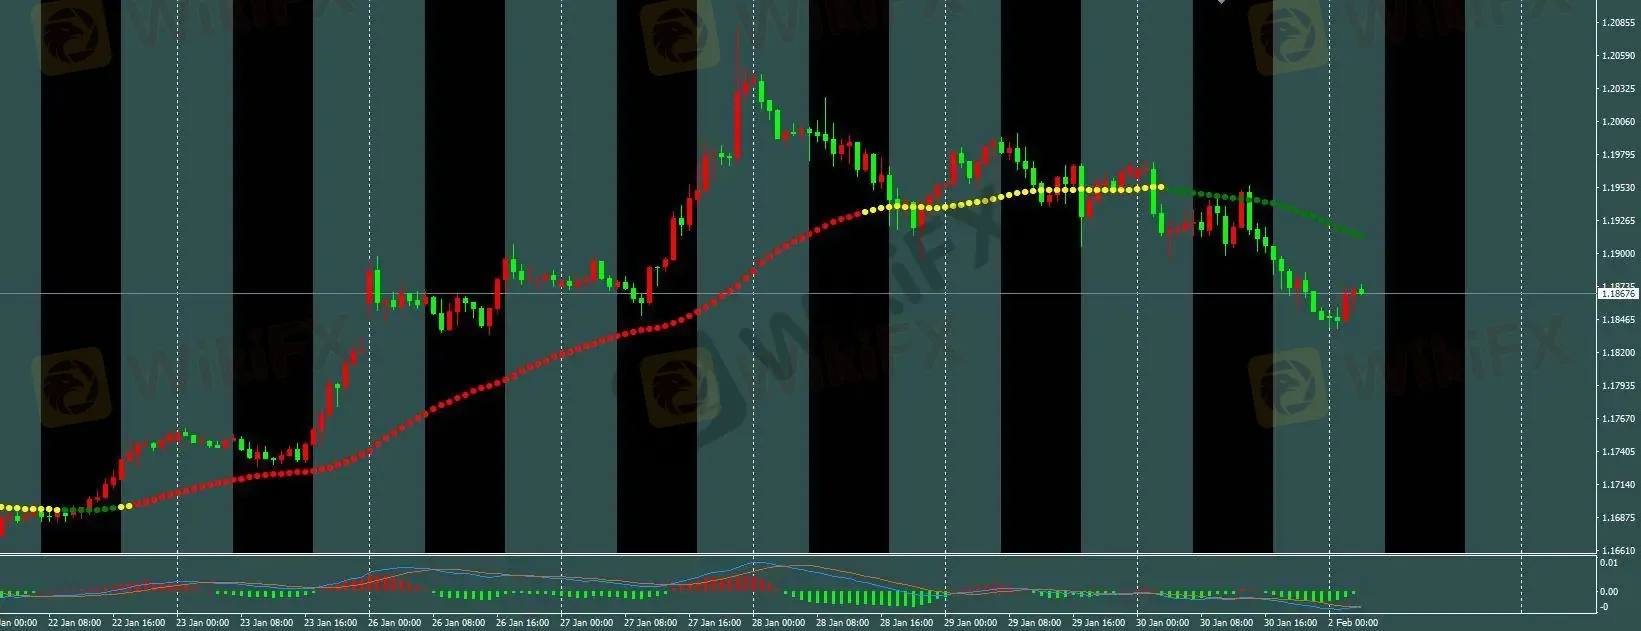Select the 28 Jan 00:00 time label
This screenshot has height=631, width=1641.
pos(780,623)
